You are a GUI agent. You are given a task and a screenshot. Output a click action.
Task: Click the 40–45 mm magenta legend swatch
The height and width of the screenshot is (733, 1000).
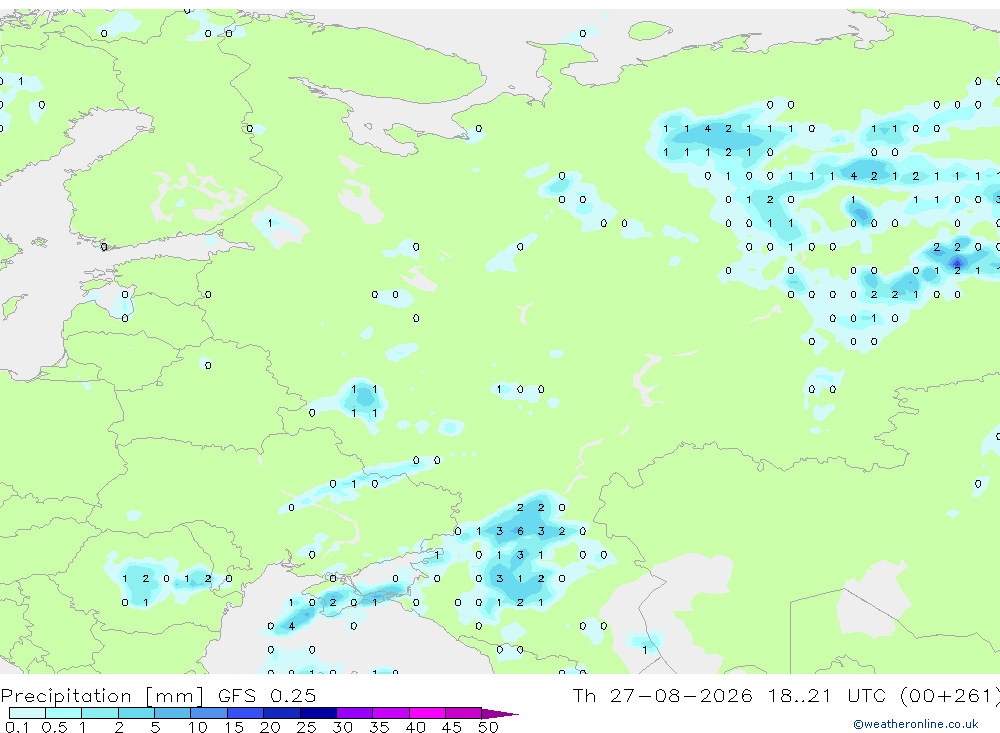pos(427,713)
